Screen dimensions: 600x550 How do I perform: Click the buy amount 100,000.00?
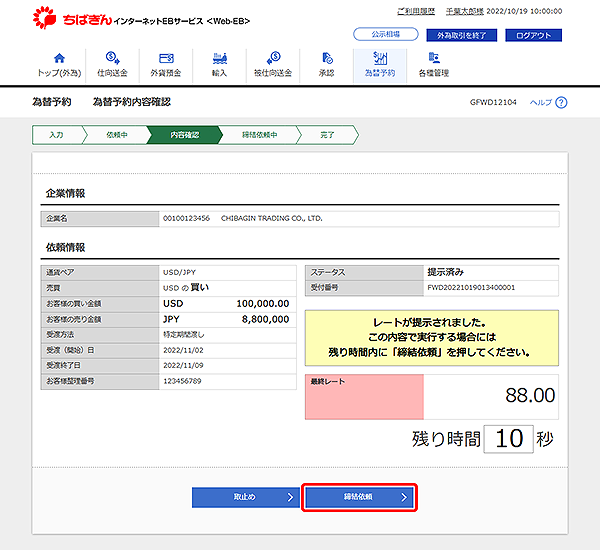[x=263, y=304]
